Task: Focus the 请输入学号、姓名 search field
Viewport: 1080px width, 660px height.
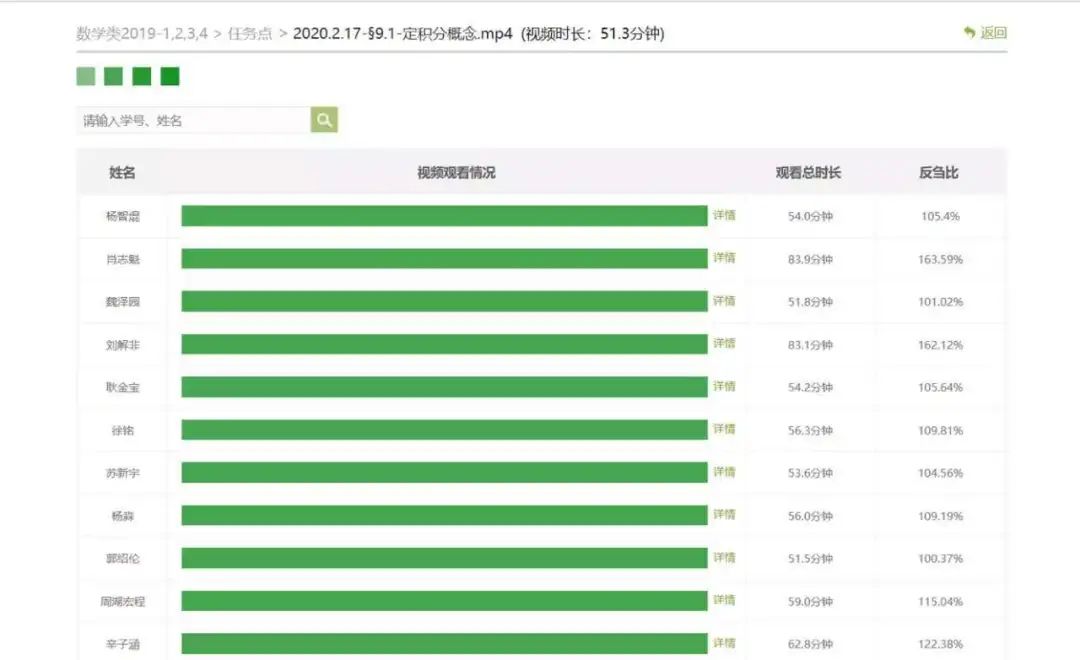Action: click(x=193, y=120)
